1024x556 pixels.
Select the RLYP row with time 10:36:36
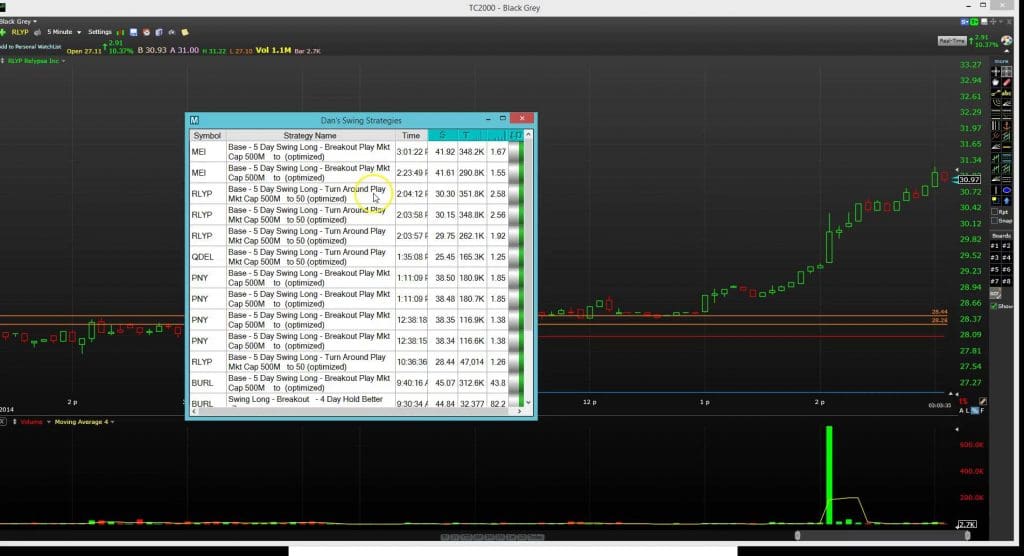(x=357, y=362)
